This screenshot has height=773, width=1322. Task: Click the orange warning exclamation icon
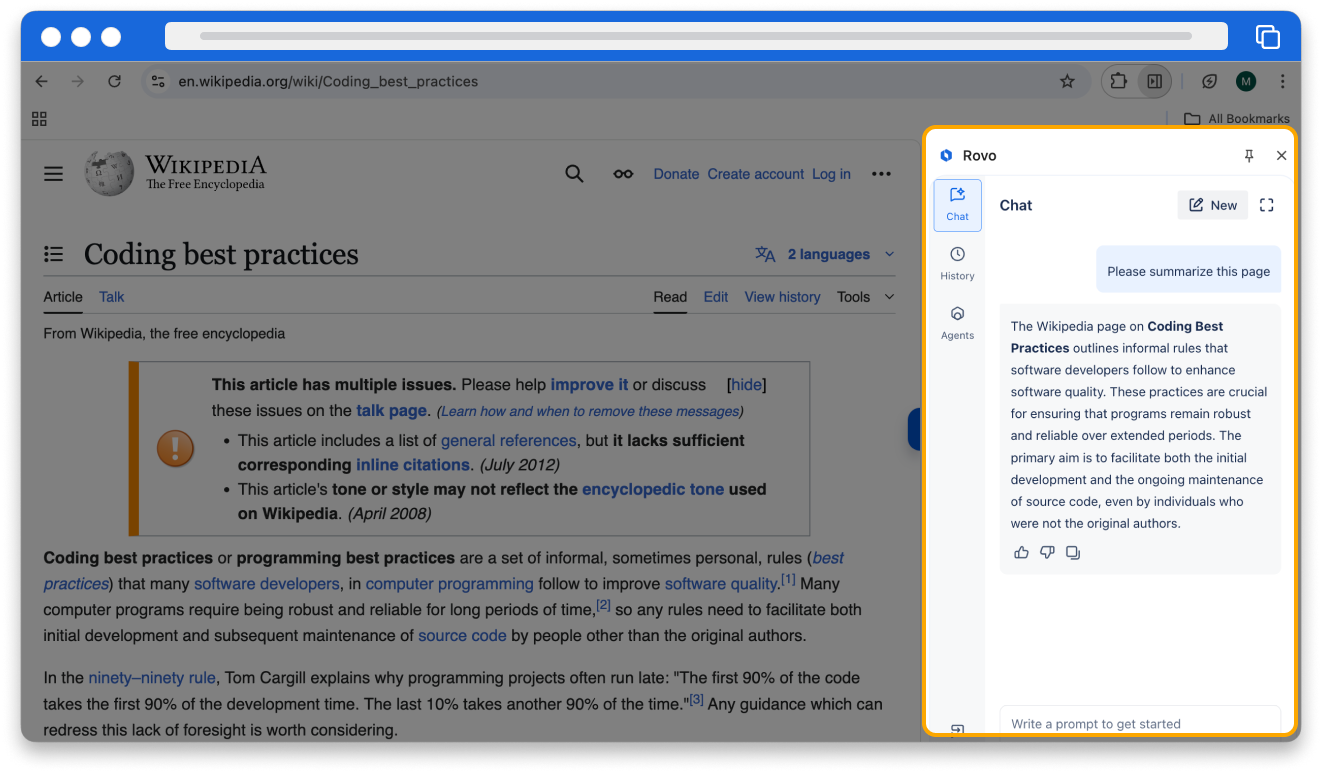(175, 448)
